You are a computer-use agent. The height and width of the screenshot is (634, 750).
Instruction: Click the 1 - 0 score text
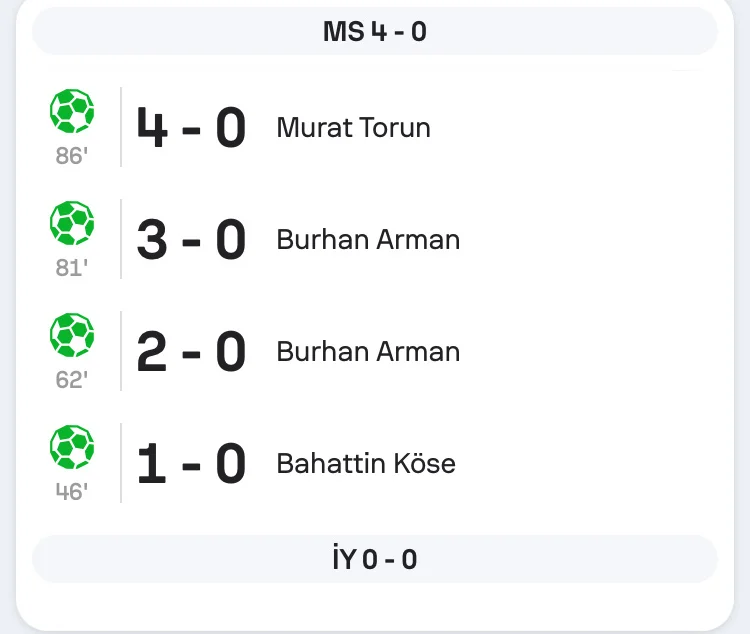[x=191, y=464]
